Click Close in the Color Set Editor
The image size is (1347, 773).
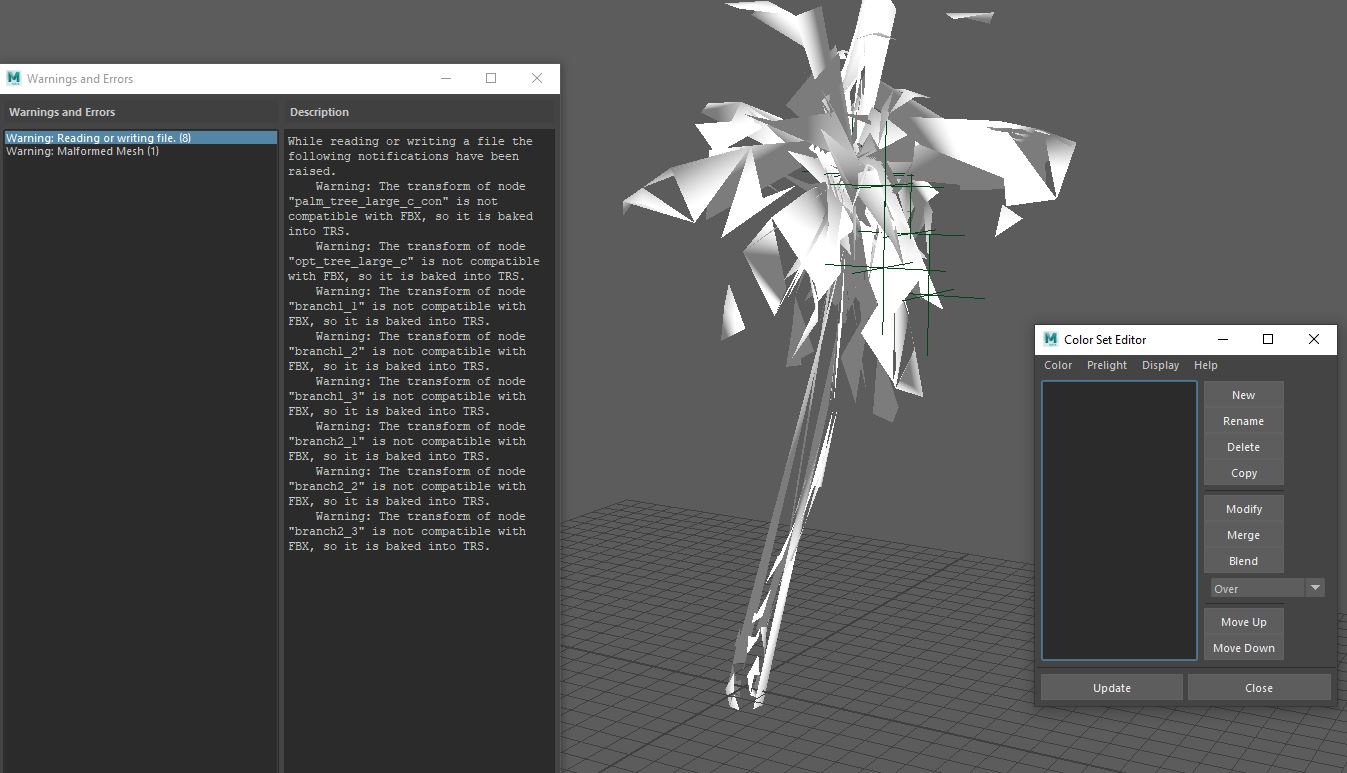[x=1259, y=687]
